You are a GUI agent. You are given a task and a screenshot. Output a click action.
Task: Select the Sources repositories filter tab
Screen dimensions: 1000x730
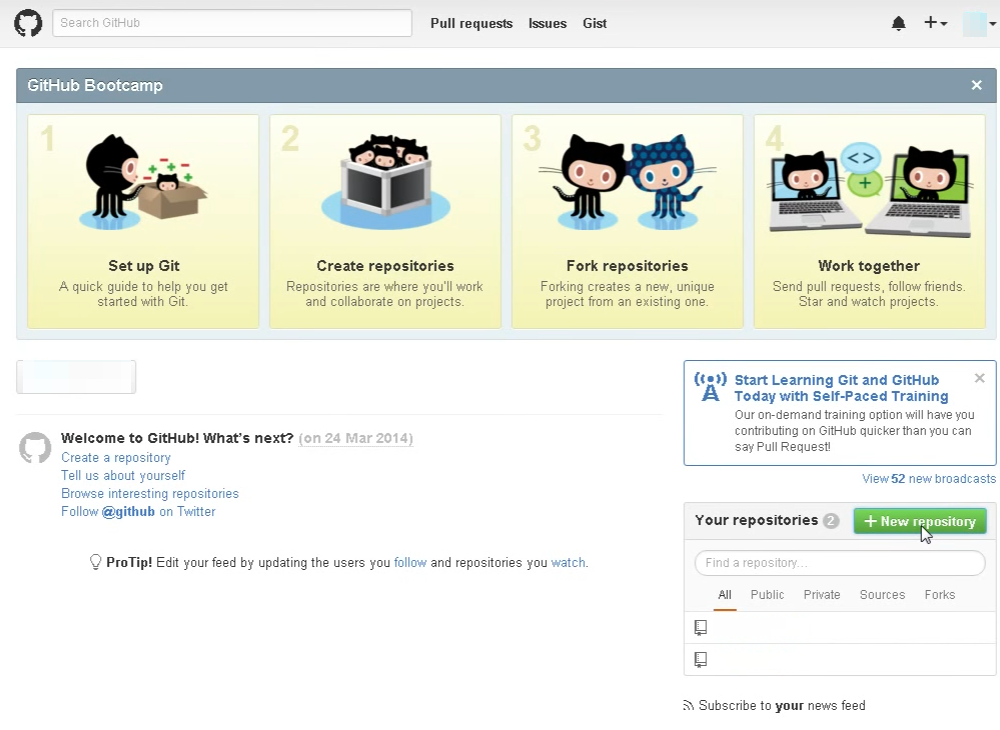(x=882, y=595)
